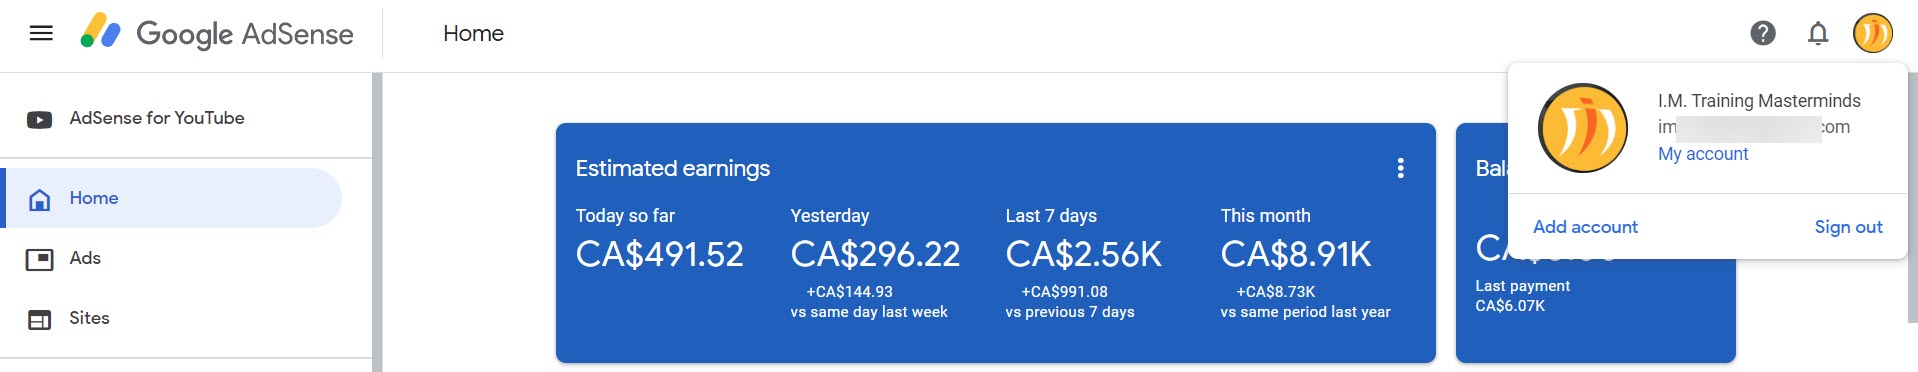
Task: Click the My account link
Action: pyautogui.click(x=1703, y=154)
